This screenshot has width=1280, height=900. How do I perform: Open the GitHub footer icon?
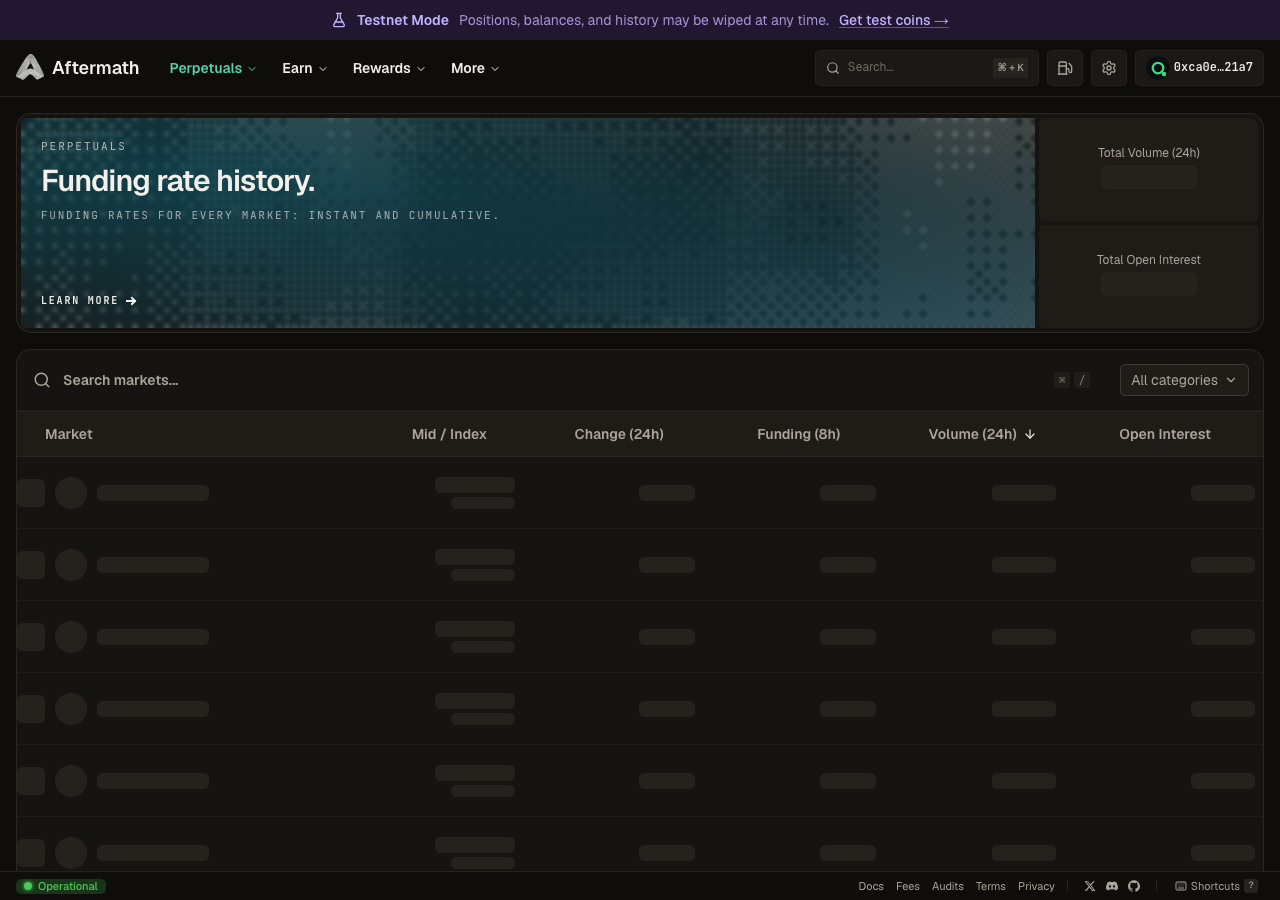(1134, 886)
